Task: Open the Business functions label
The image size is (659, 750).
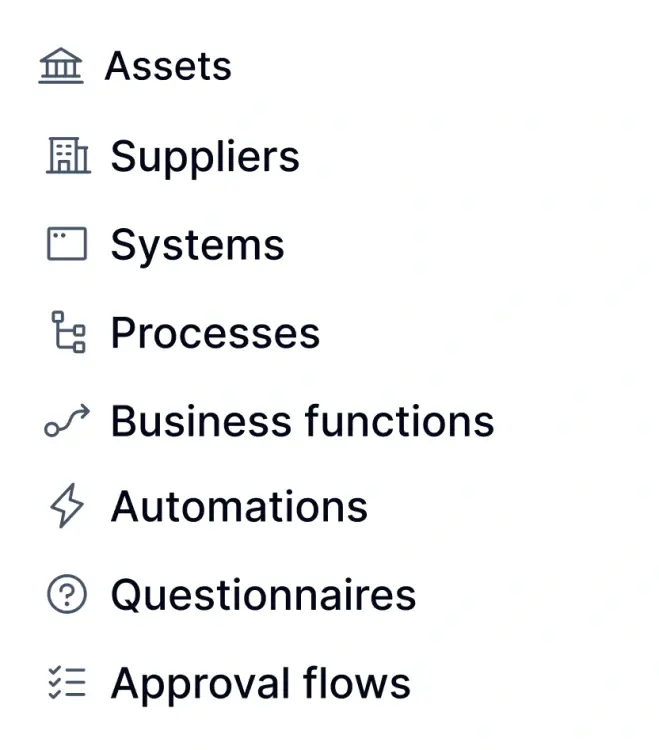Action: pyautogui.click(x=302, y=421)
